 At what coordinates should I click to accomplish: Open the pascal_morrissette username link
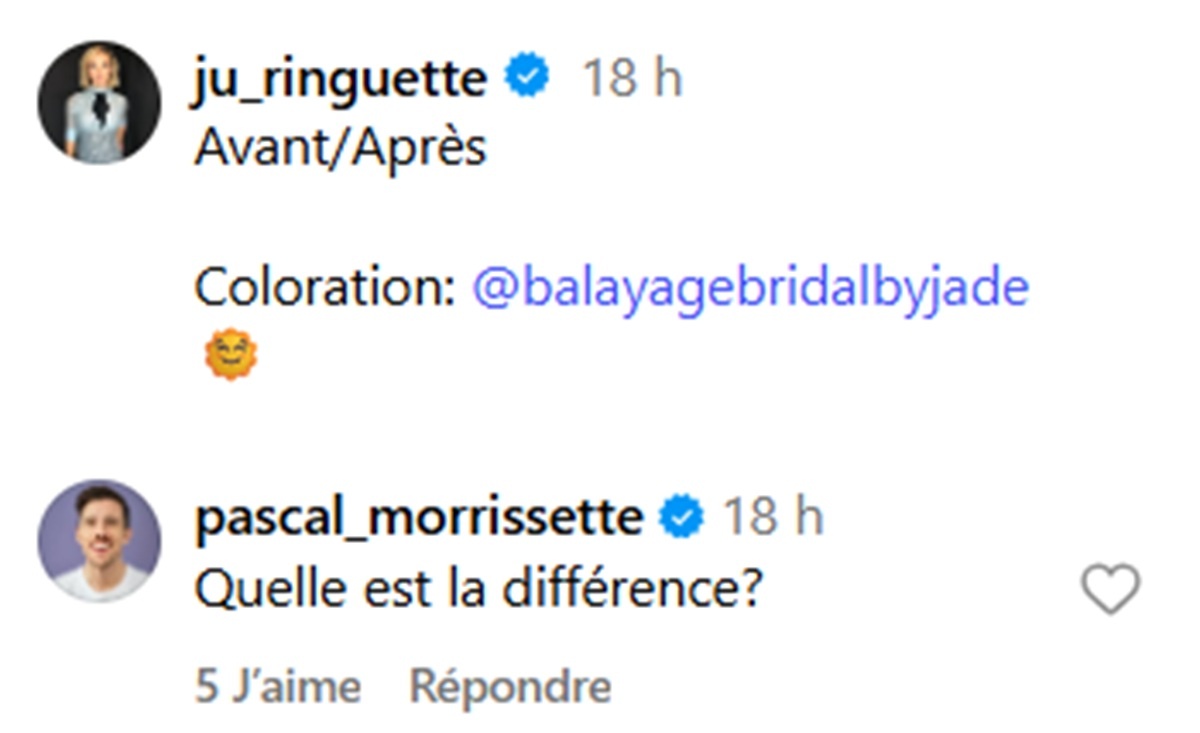[419, 517]
